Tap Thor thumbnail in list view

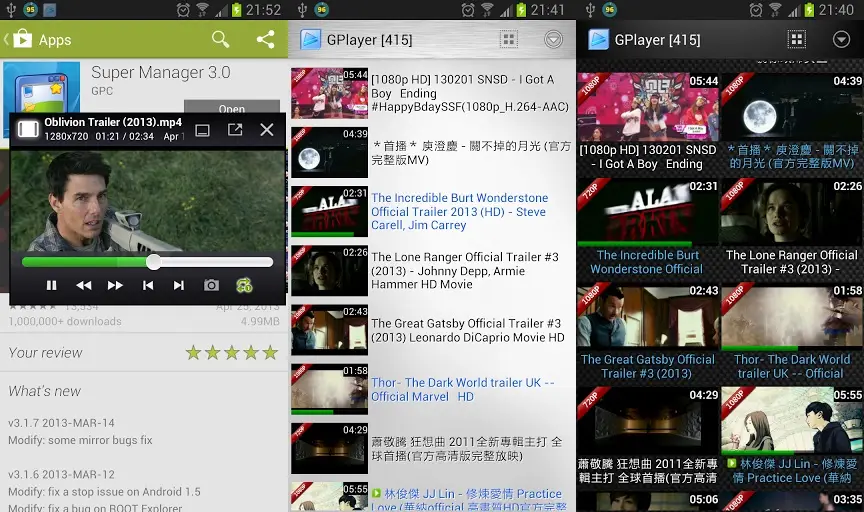(330, 389)
